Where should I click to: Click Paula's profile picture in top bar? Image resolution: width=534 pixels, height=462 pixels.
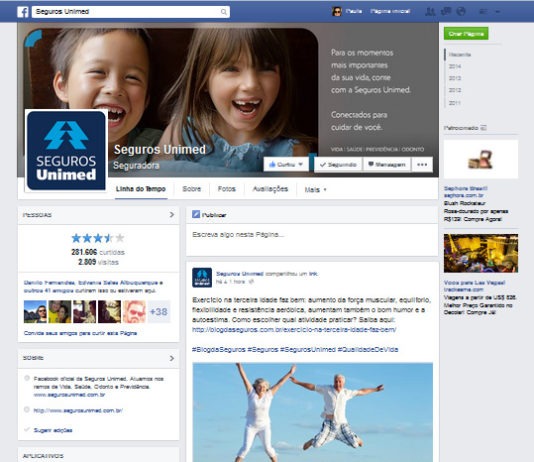coord(337,12)
